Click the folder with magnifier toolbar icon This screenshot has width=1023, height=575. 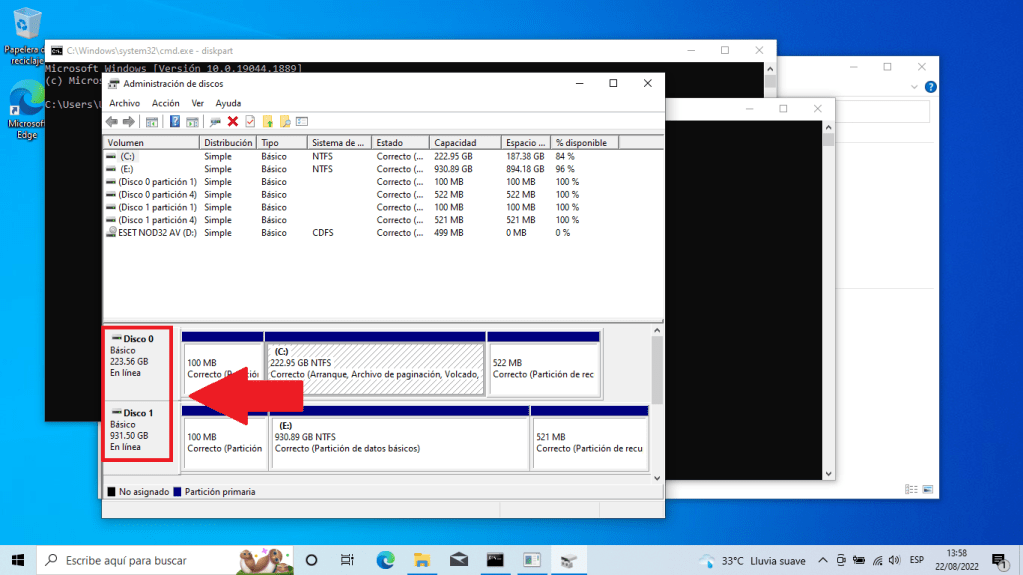tap(285, 122)
